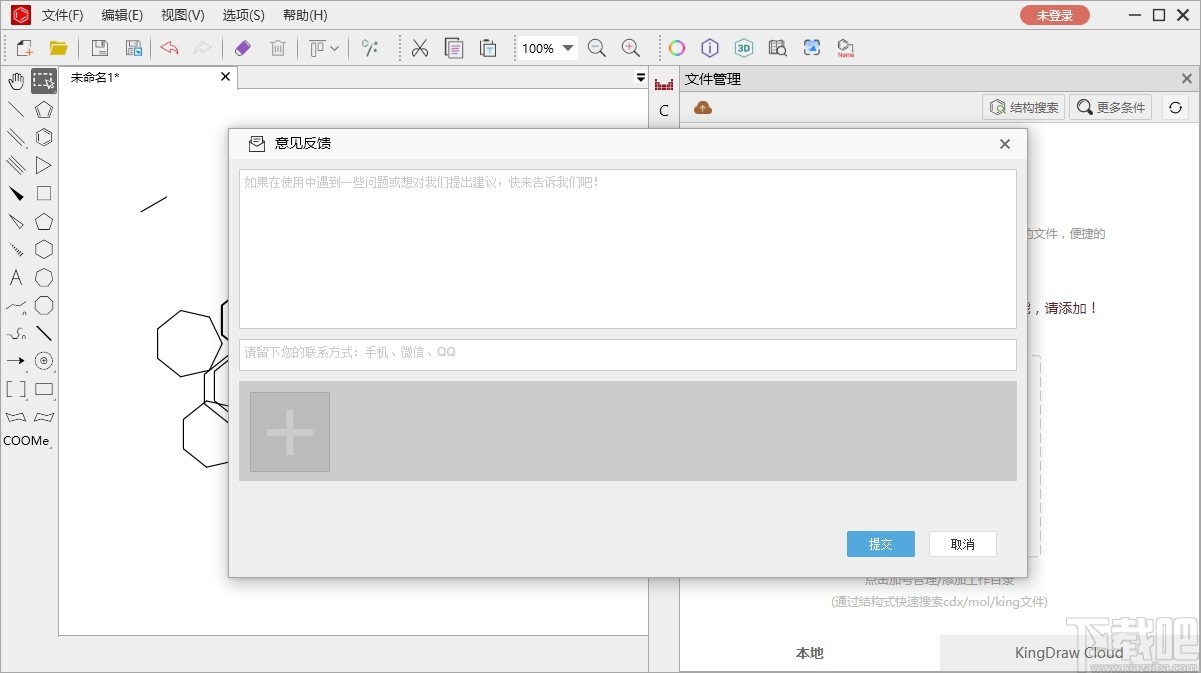Click the Name-to-structure conversion icon
Viewport: 1201px width, 673px height.
(845, 47)
